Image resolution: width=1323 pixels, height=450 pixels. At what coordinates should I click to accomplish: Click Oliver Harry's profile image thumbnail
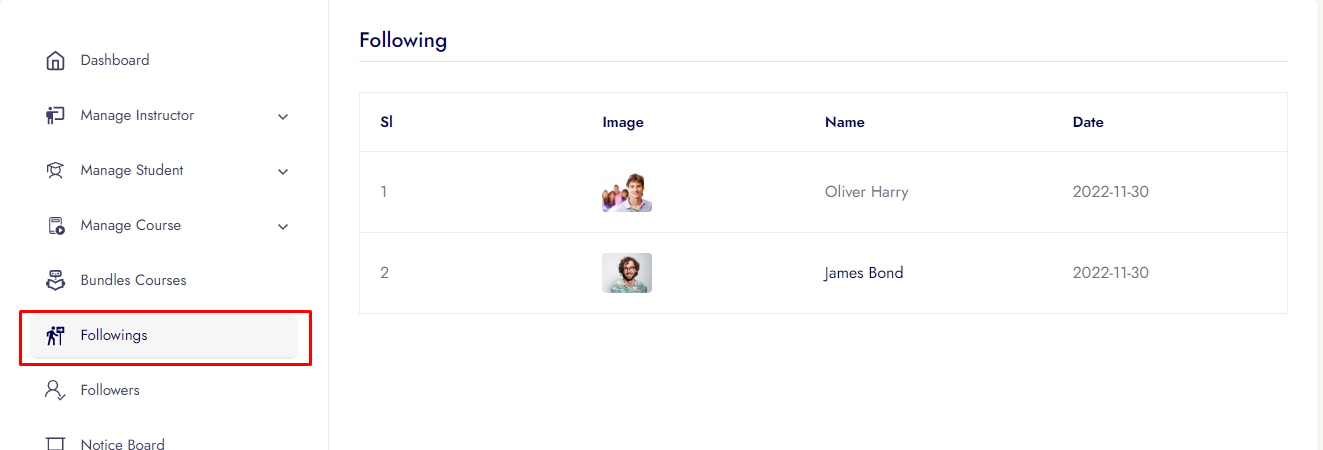point(627,192)
